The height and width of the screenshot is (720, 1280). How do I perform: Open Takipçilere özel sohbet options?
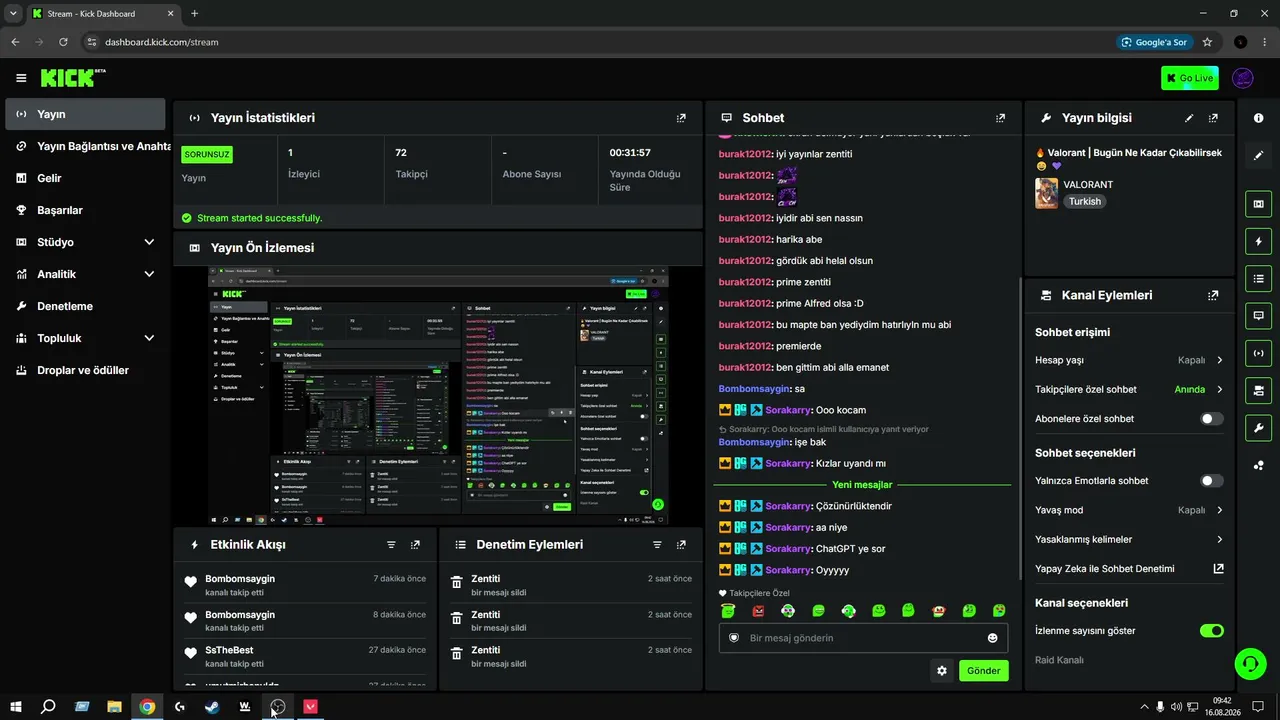click(x=1129, y=389)
